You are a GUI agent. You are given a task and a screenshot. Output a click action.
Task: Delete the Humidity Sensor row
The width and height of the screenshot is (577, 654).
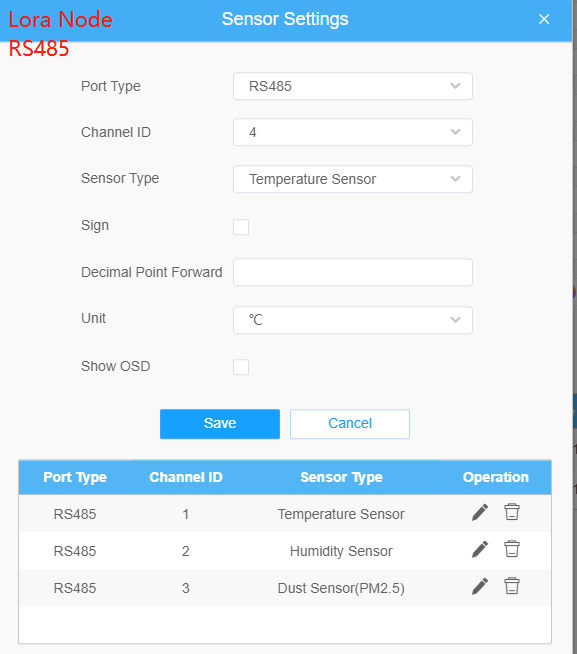tap(512, 549)
